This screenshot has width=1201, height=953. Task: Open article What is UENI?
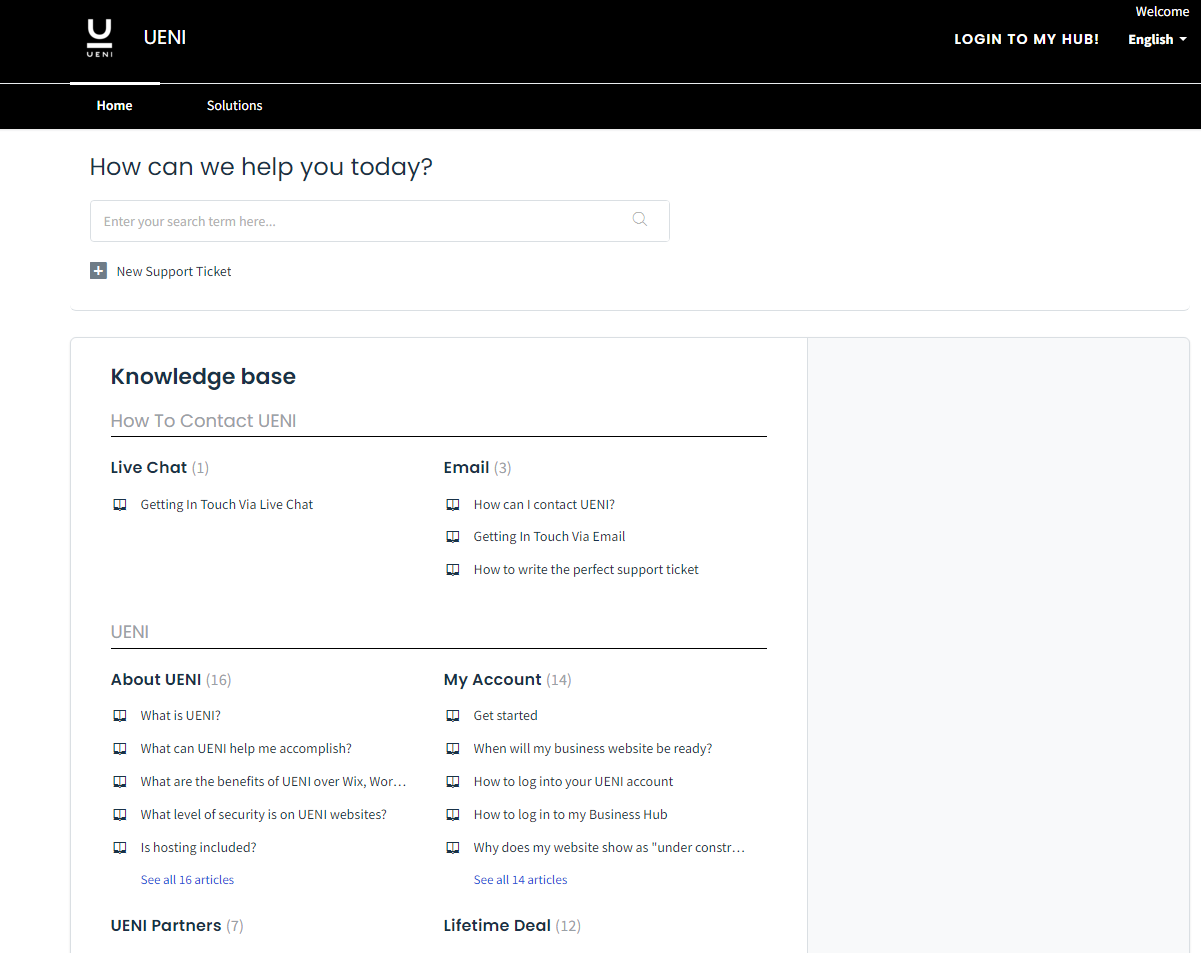click(181, 716)
